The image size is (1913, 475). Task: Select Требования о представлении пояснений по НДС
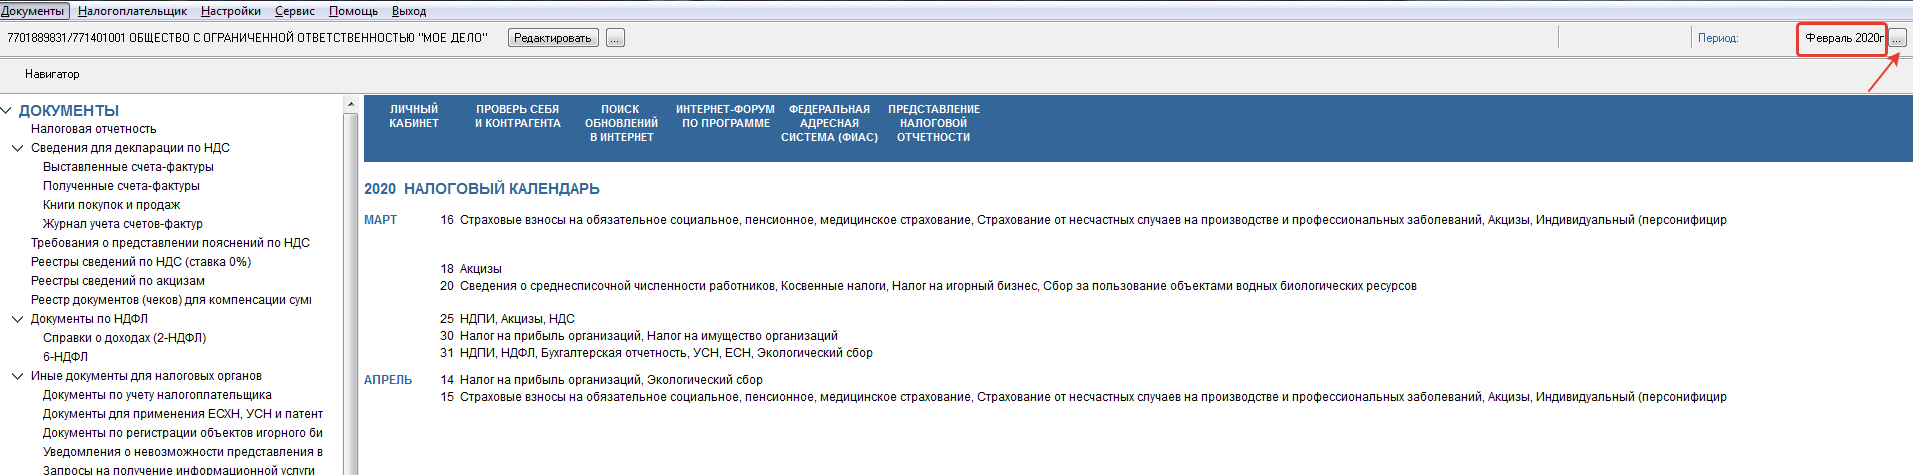pyautogui.click(x=170, y=243)
